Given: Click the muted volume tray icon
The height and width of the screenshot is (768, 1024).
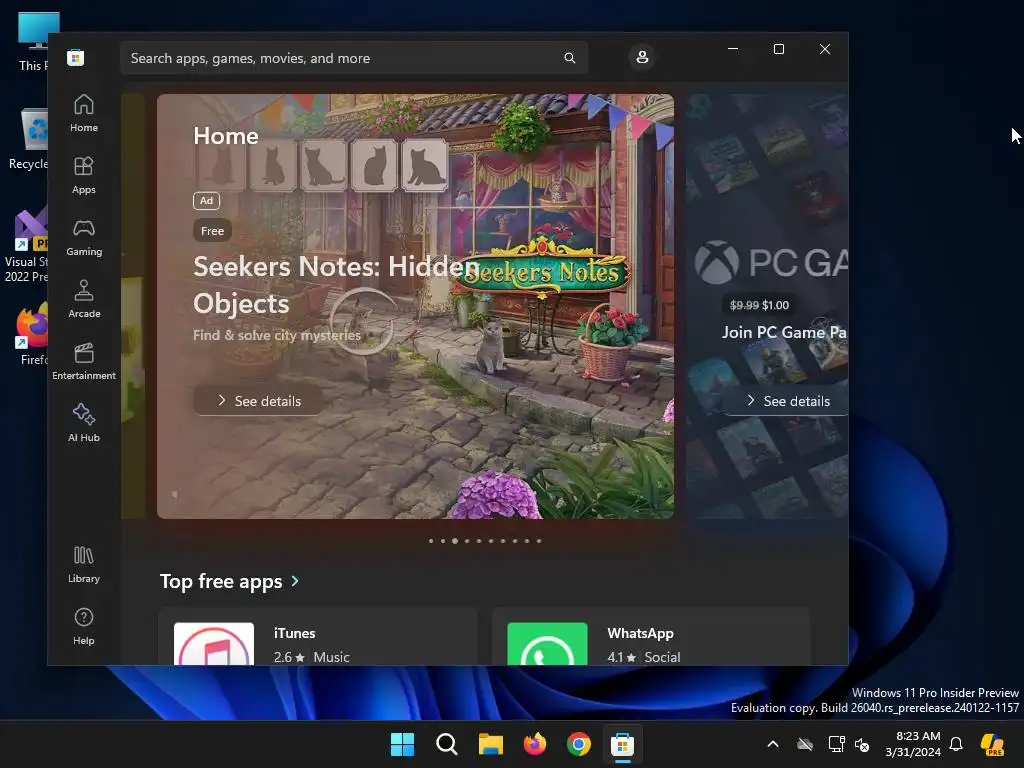Looking at the screenshot, I should (x=862, y=744).
